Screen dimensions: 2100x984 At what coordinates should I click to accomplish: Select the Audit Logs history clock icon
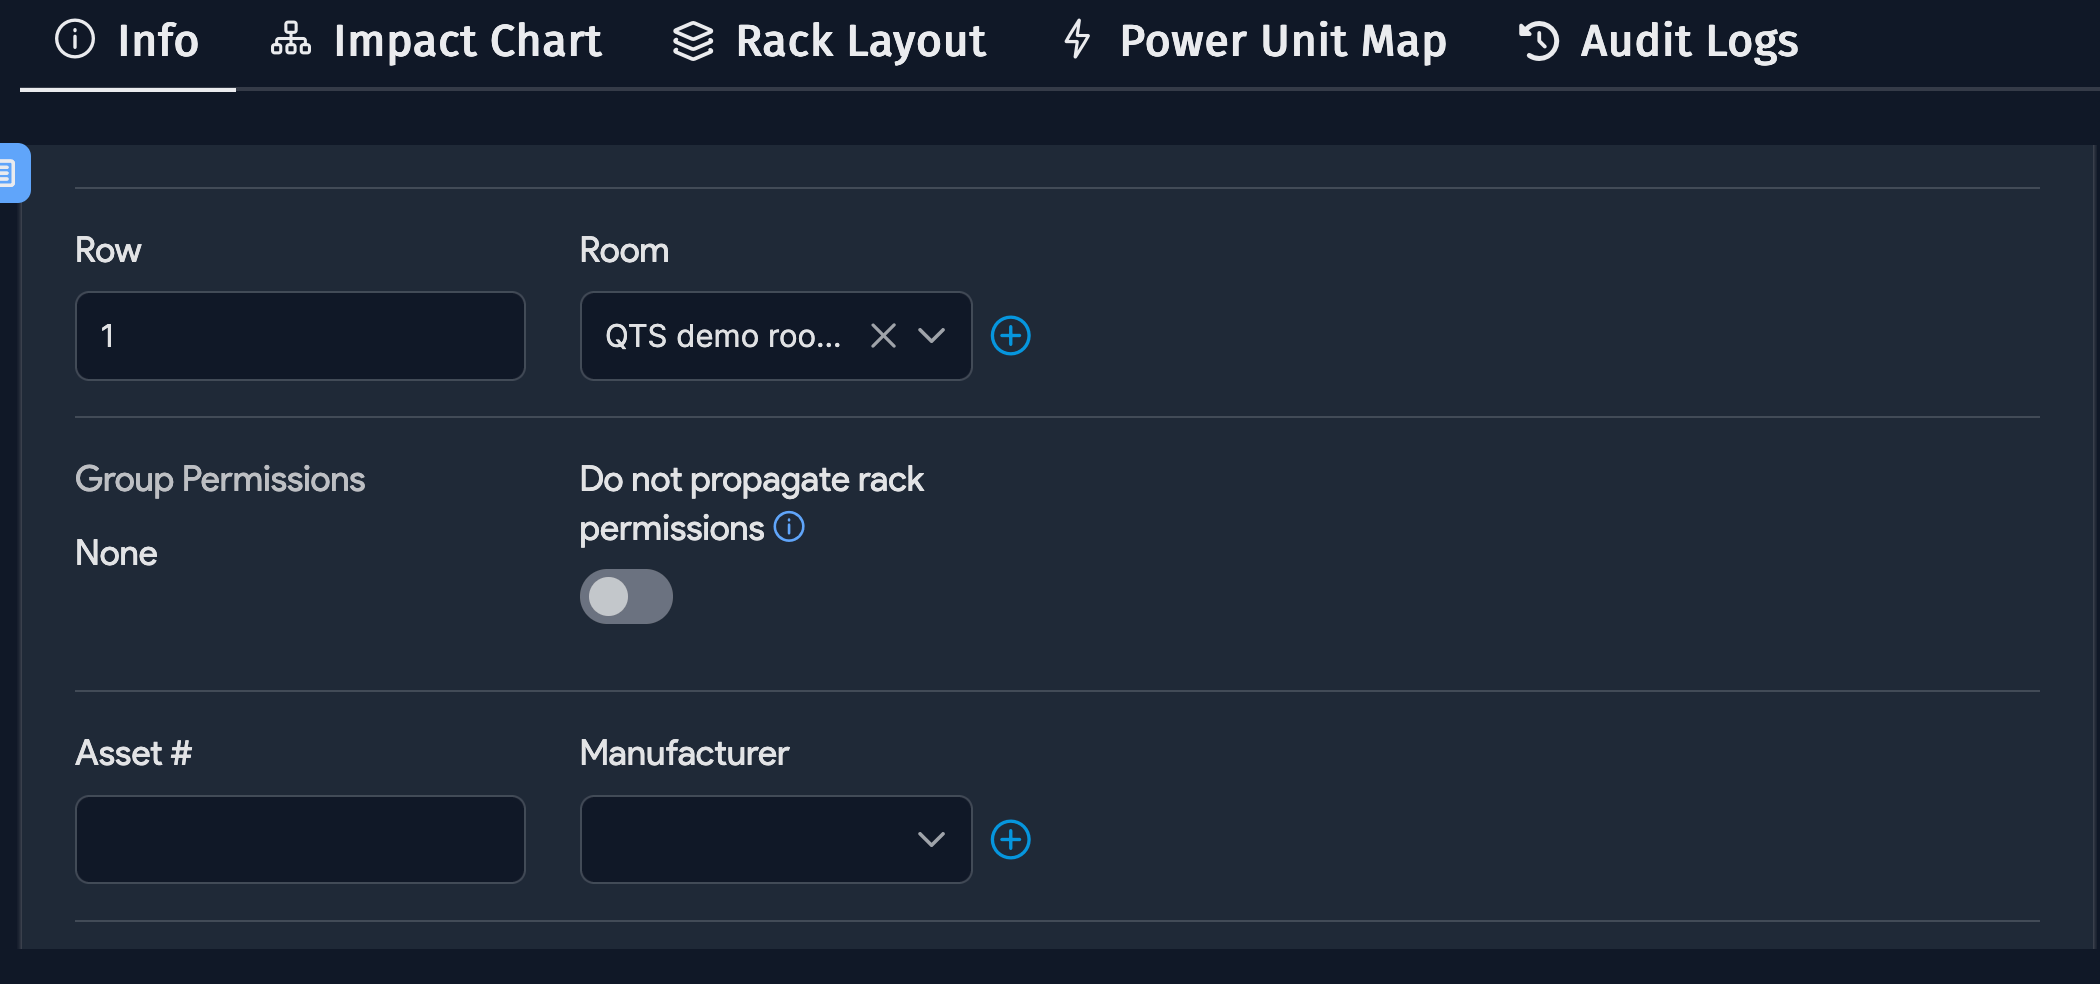[x=1537, y=41]
